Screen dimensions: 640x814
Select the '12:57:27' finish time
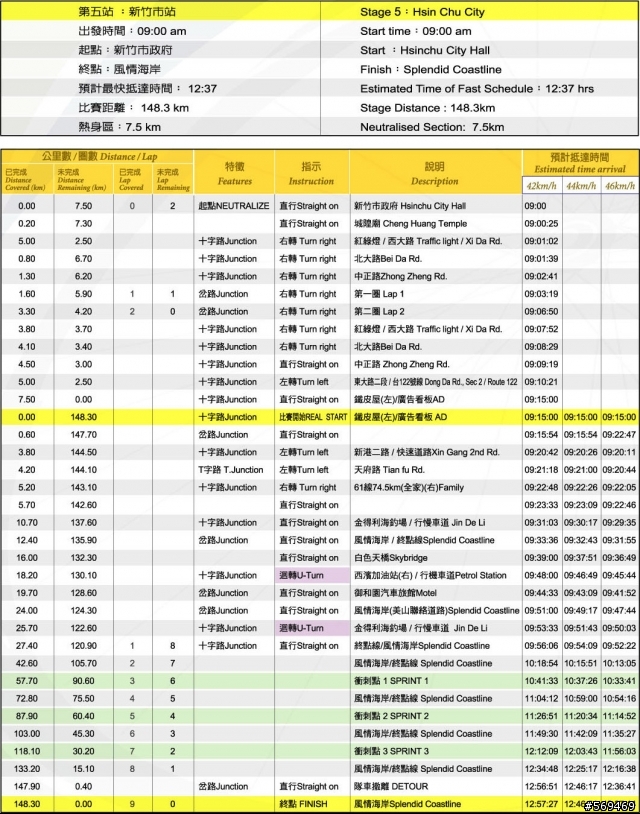[541, 804]
